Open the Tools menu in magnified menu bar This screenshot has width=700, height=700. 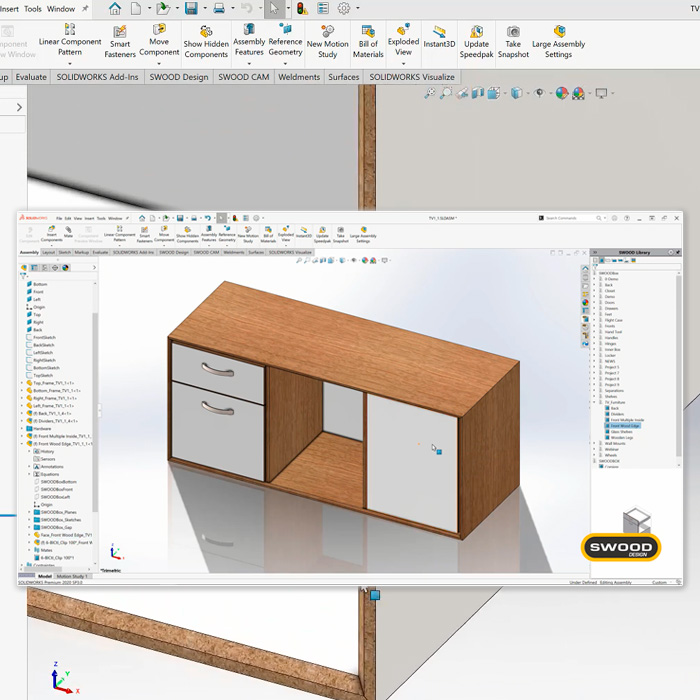(x=33, y=8)
